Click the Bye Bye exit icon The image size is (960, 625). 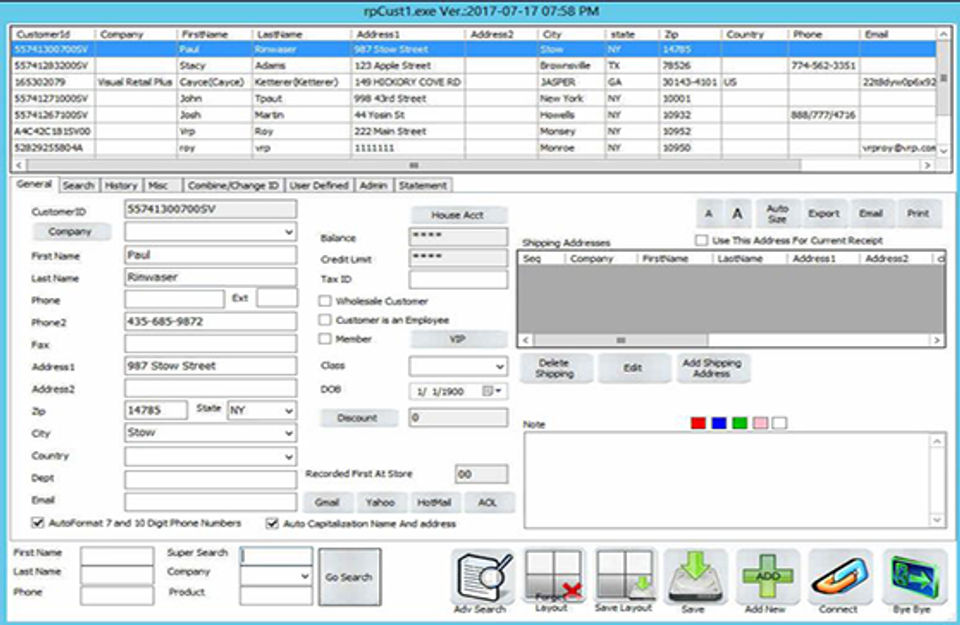click(913, 577)
